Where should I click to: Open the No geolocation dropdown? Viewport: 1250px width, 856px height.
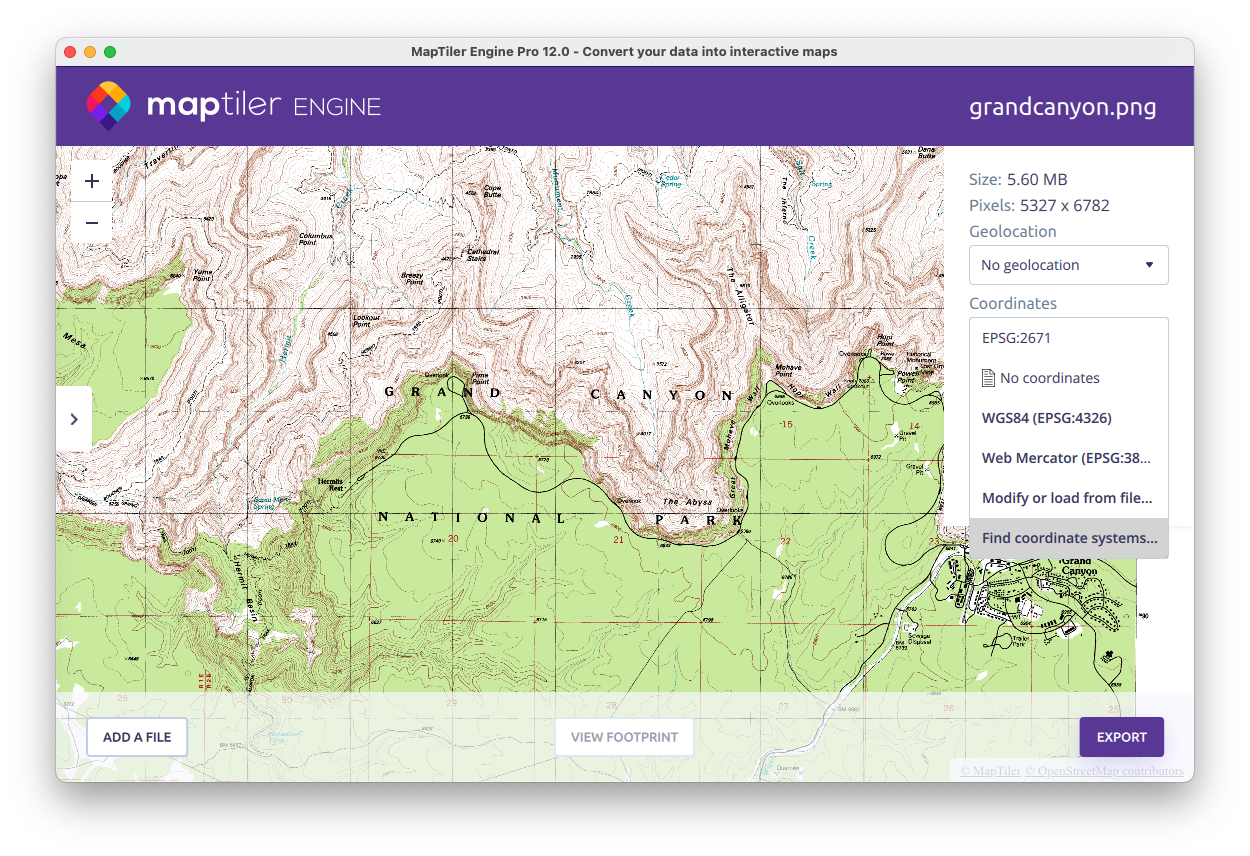pyautogui.click(x=1068, y=265)
